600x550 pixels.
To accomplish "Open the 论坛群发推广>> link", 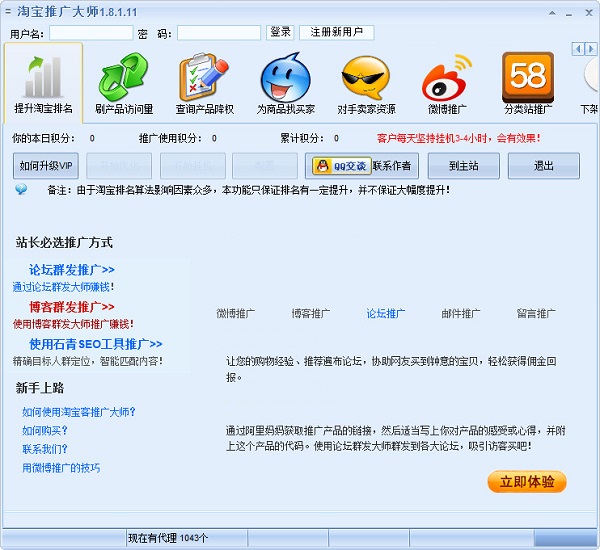I will 72,270.
